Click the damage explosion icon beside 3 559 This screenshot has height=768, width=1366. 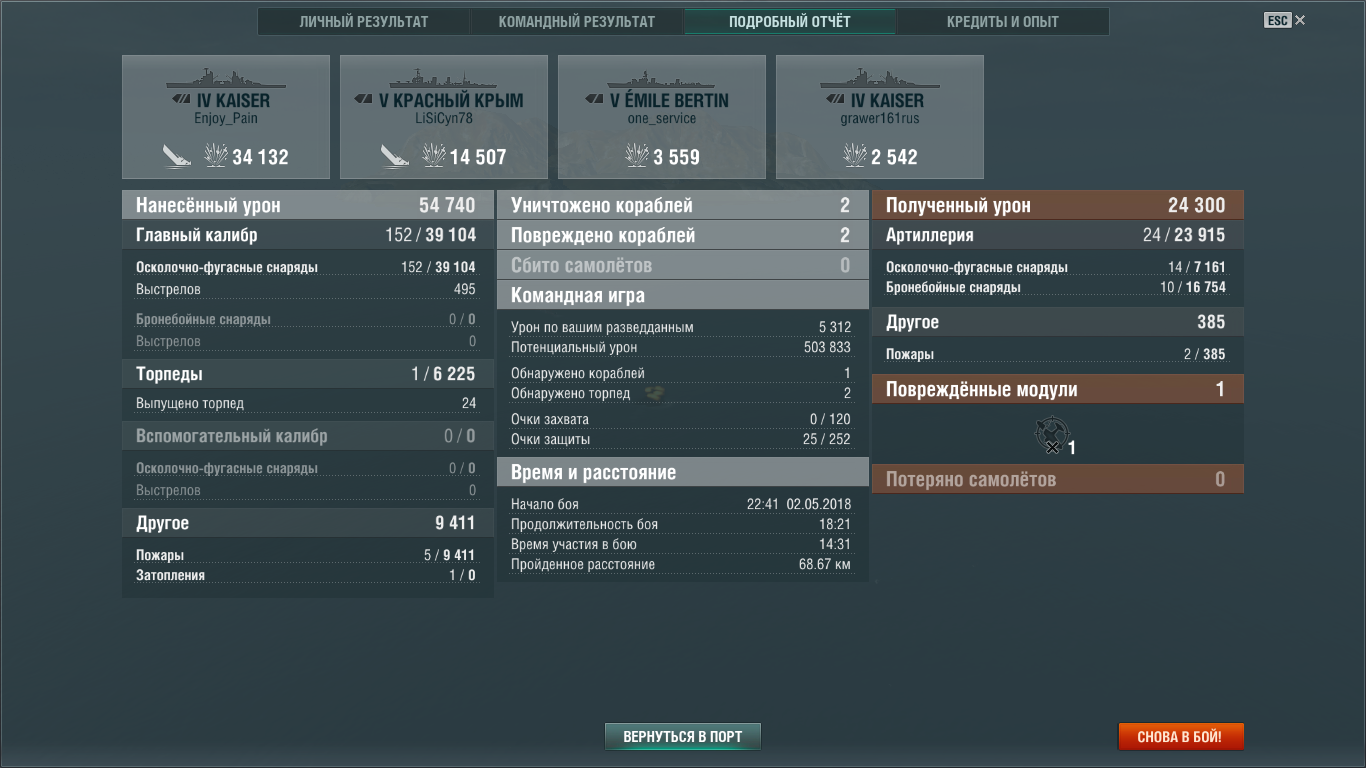click(x=637, y=156)
